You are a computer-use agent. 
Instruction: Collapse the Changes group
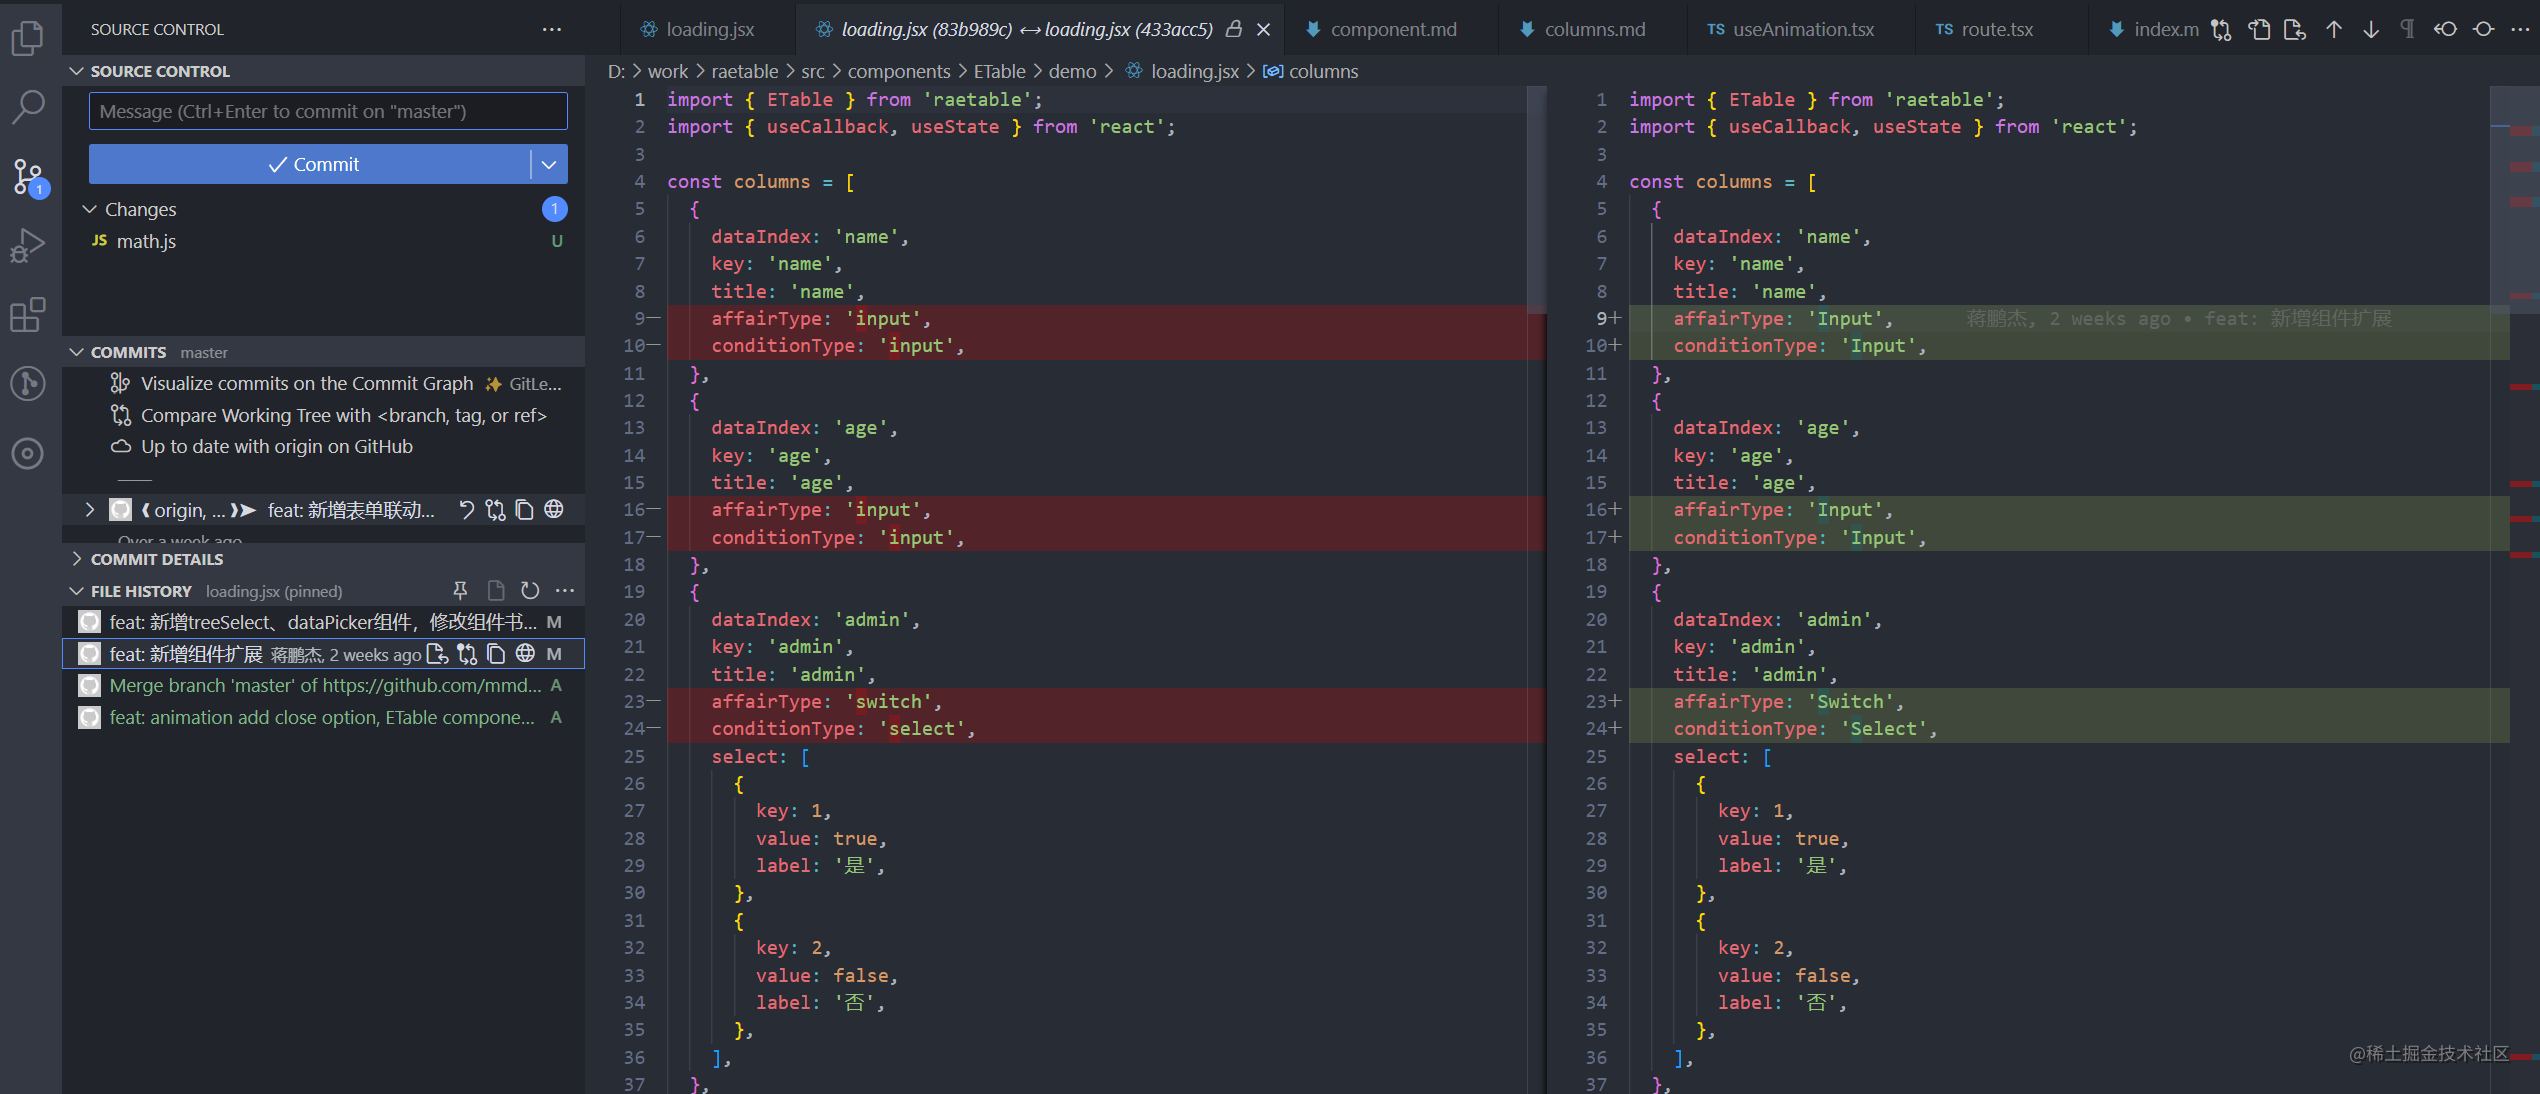click(90, 209)
